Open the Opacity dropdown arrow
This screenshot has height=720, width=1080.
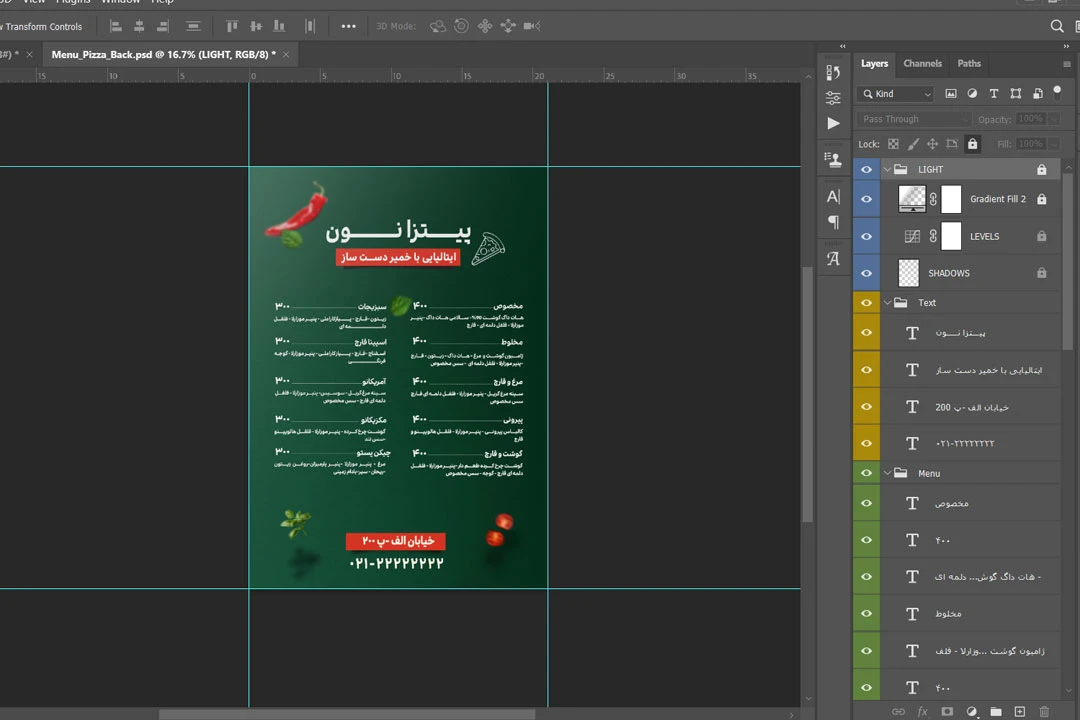point(1055,119)
